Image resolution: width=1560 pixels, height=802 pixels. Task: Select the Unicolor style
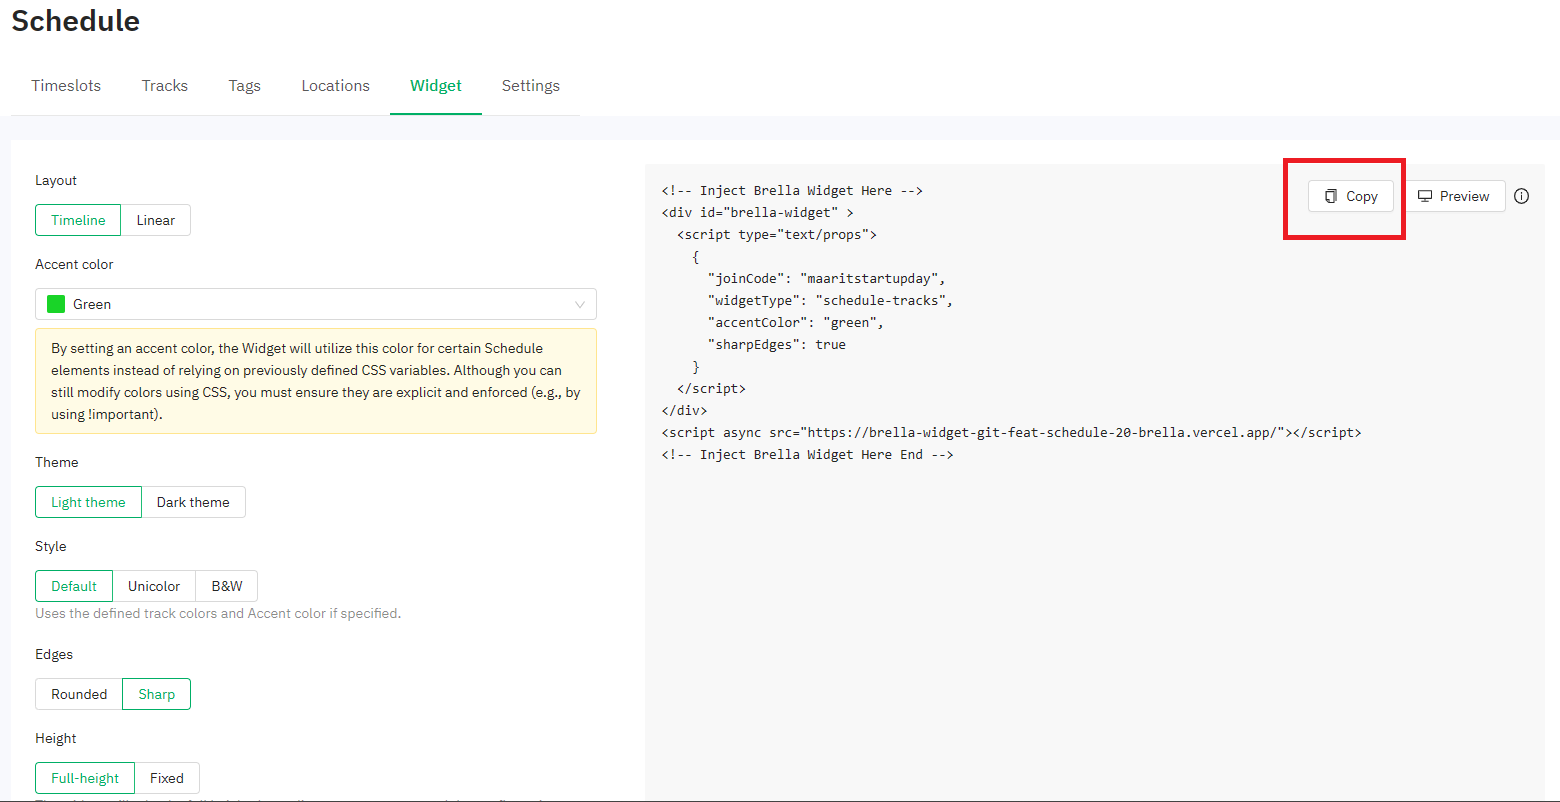pos(154,586)
